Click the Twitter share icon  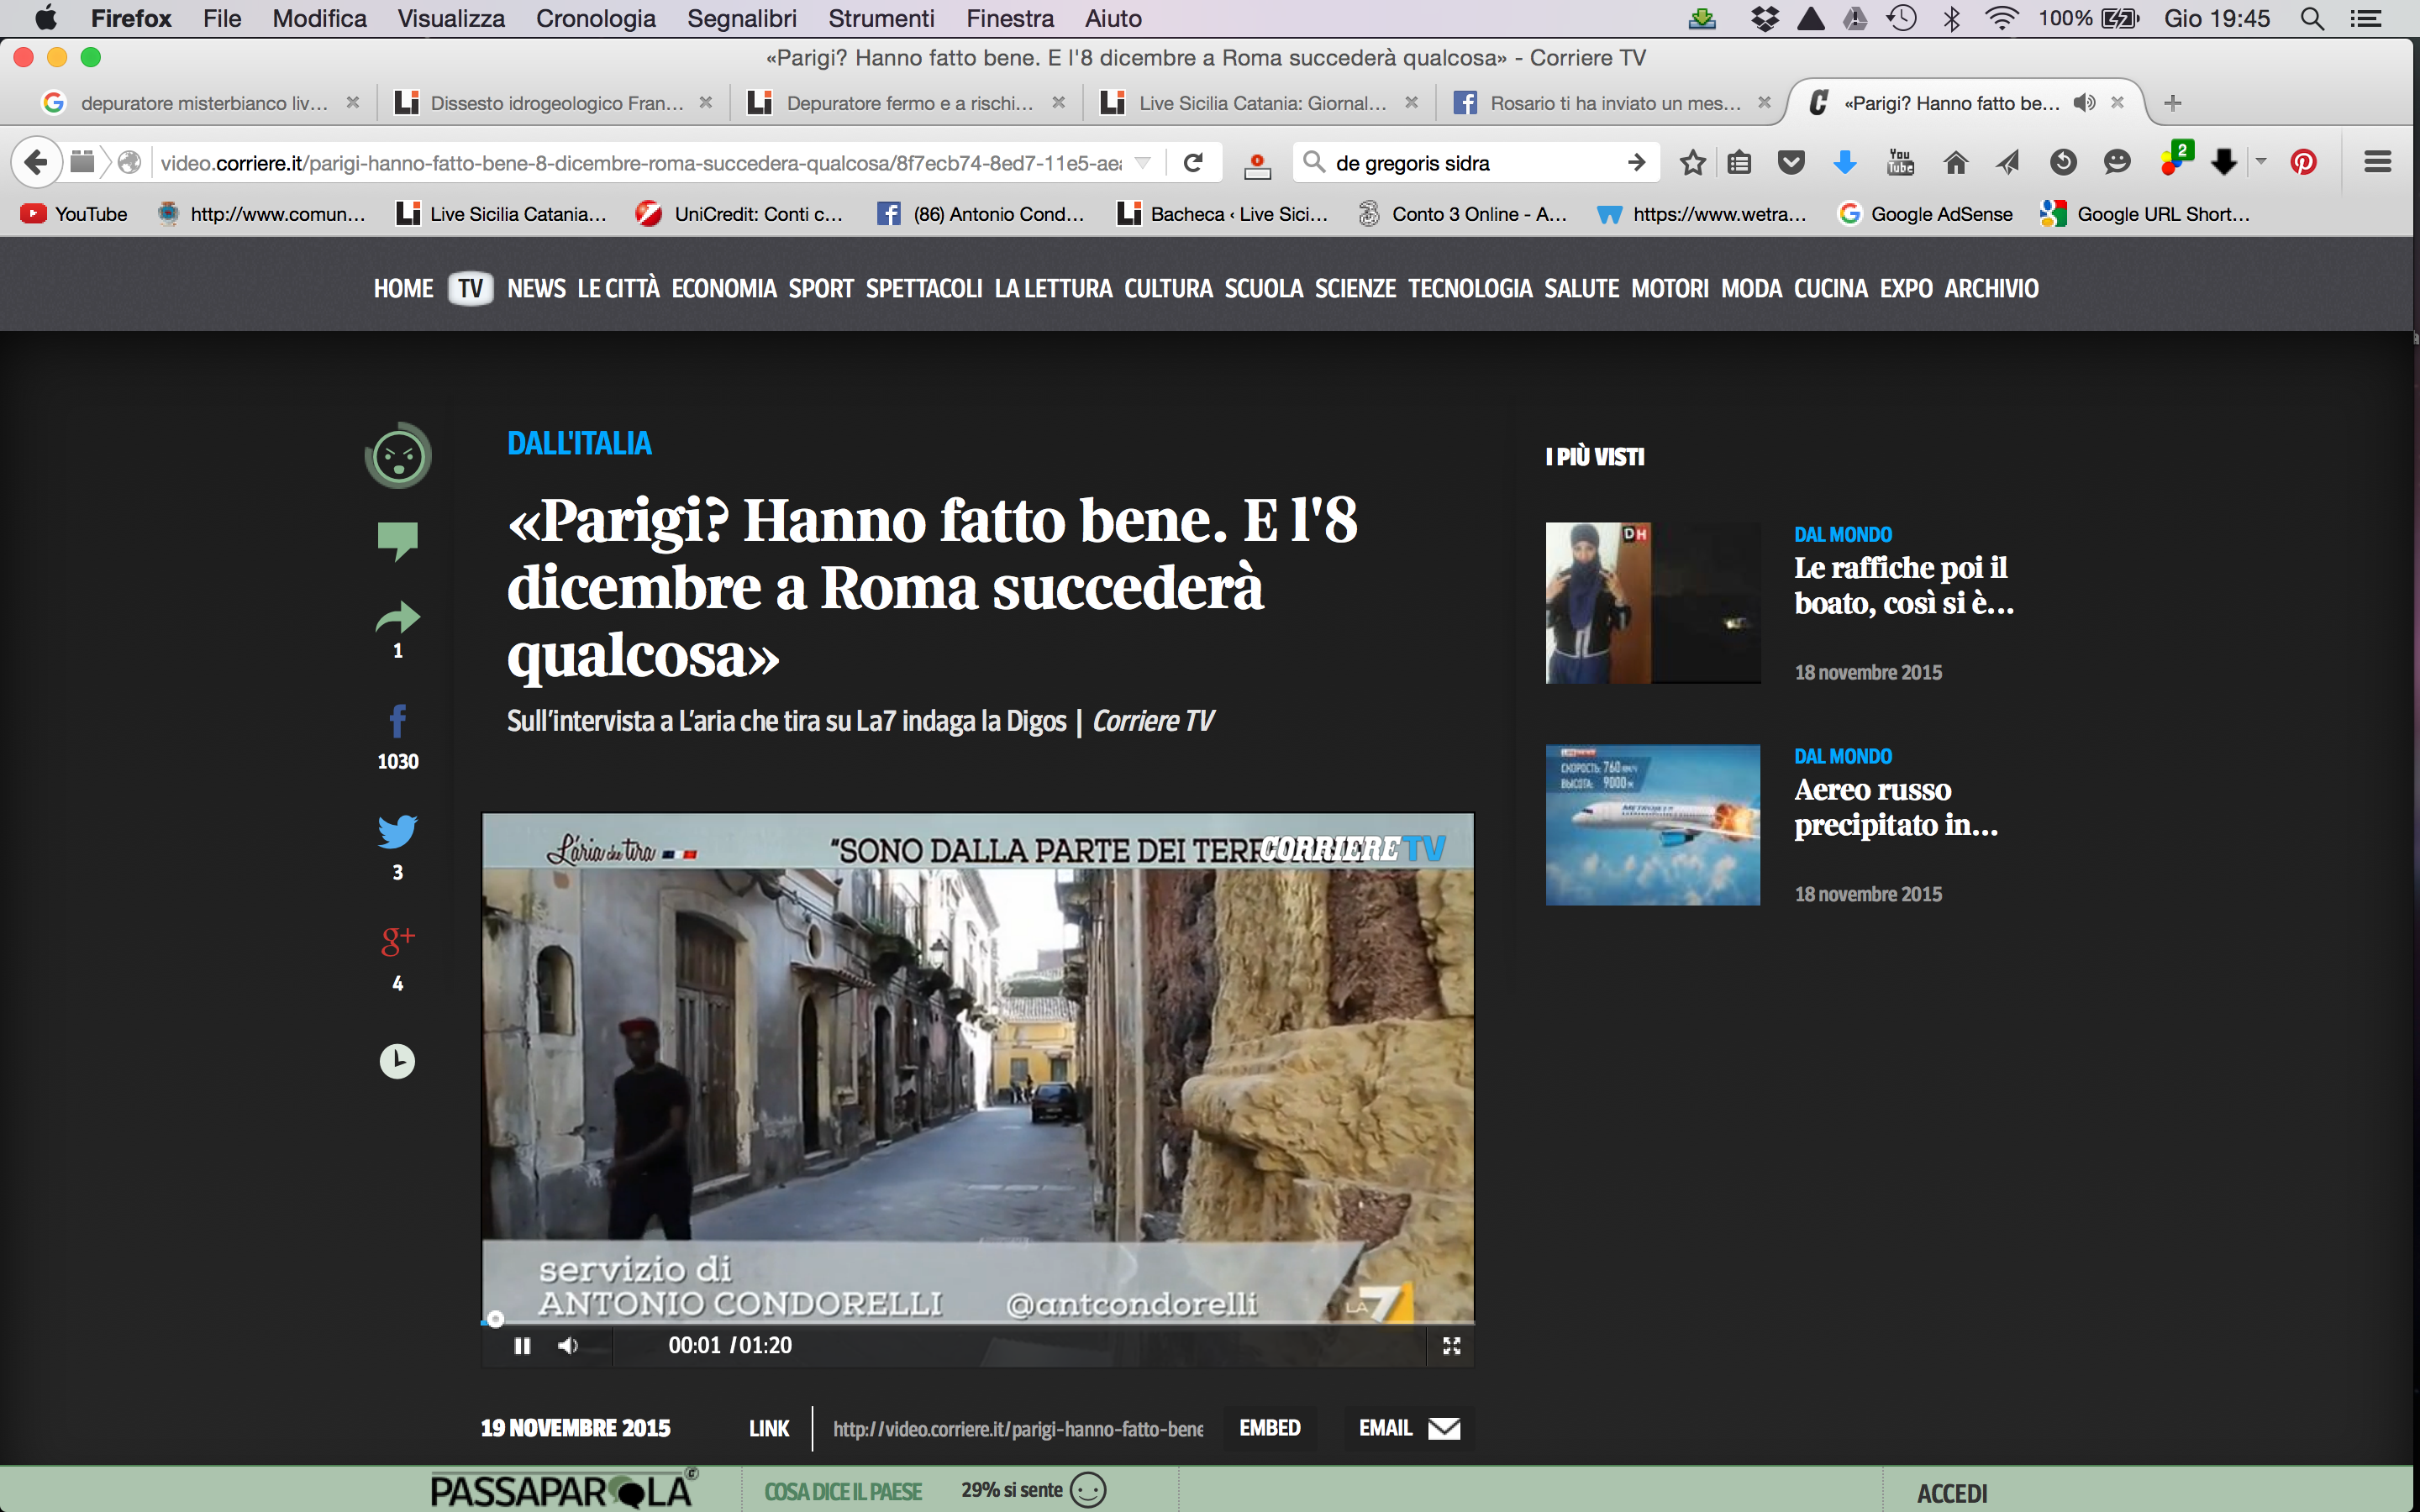pyautogui.click(x=397, y=832)
